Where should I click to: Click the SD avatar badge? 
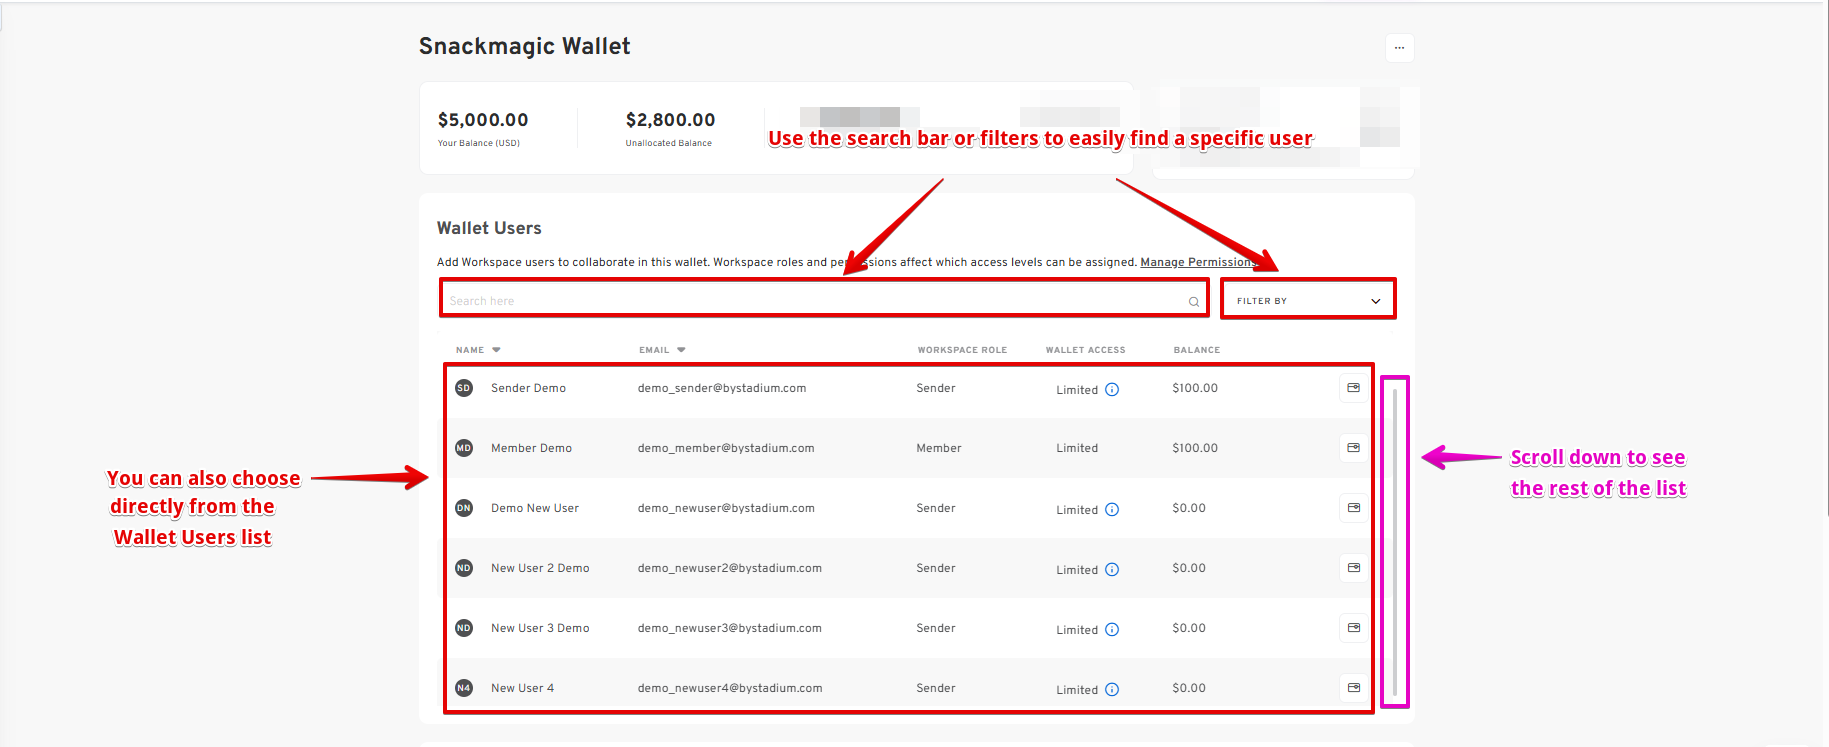click(x=464, y=388)
